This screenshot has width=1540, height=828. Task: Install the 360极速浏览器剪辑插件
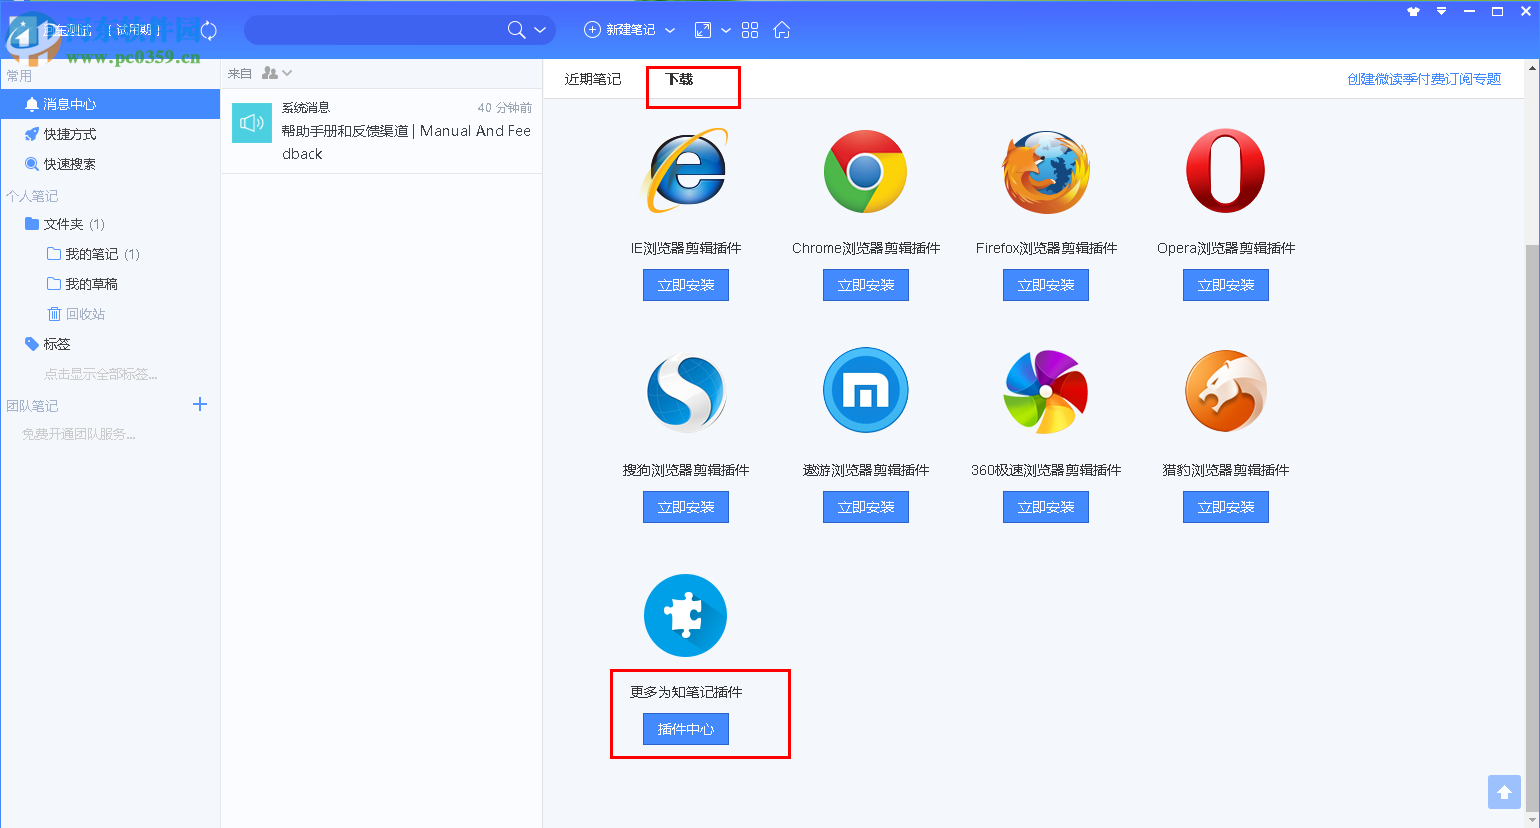(x=1046, y=507)
